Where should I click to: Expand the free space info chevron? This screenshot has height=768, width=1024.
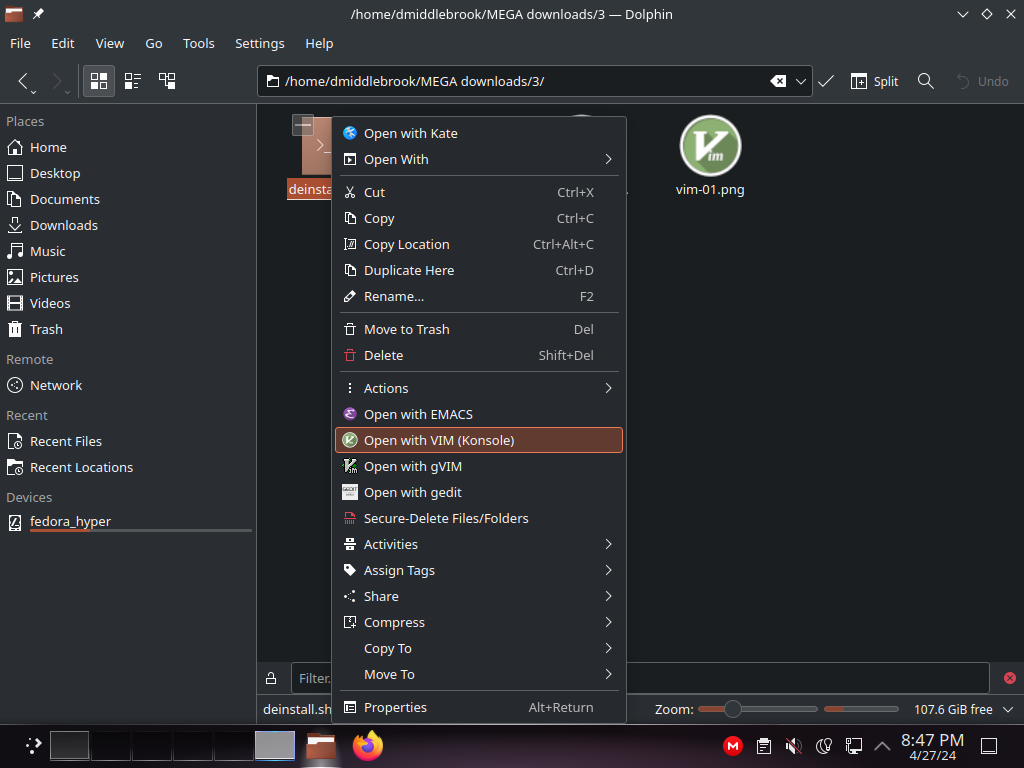point(1008,709)
